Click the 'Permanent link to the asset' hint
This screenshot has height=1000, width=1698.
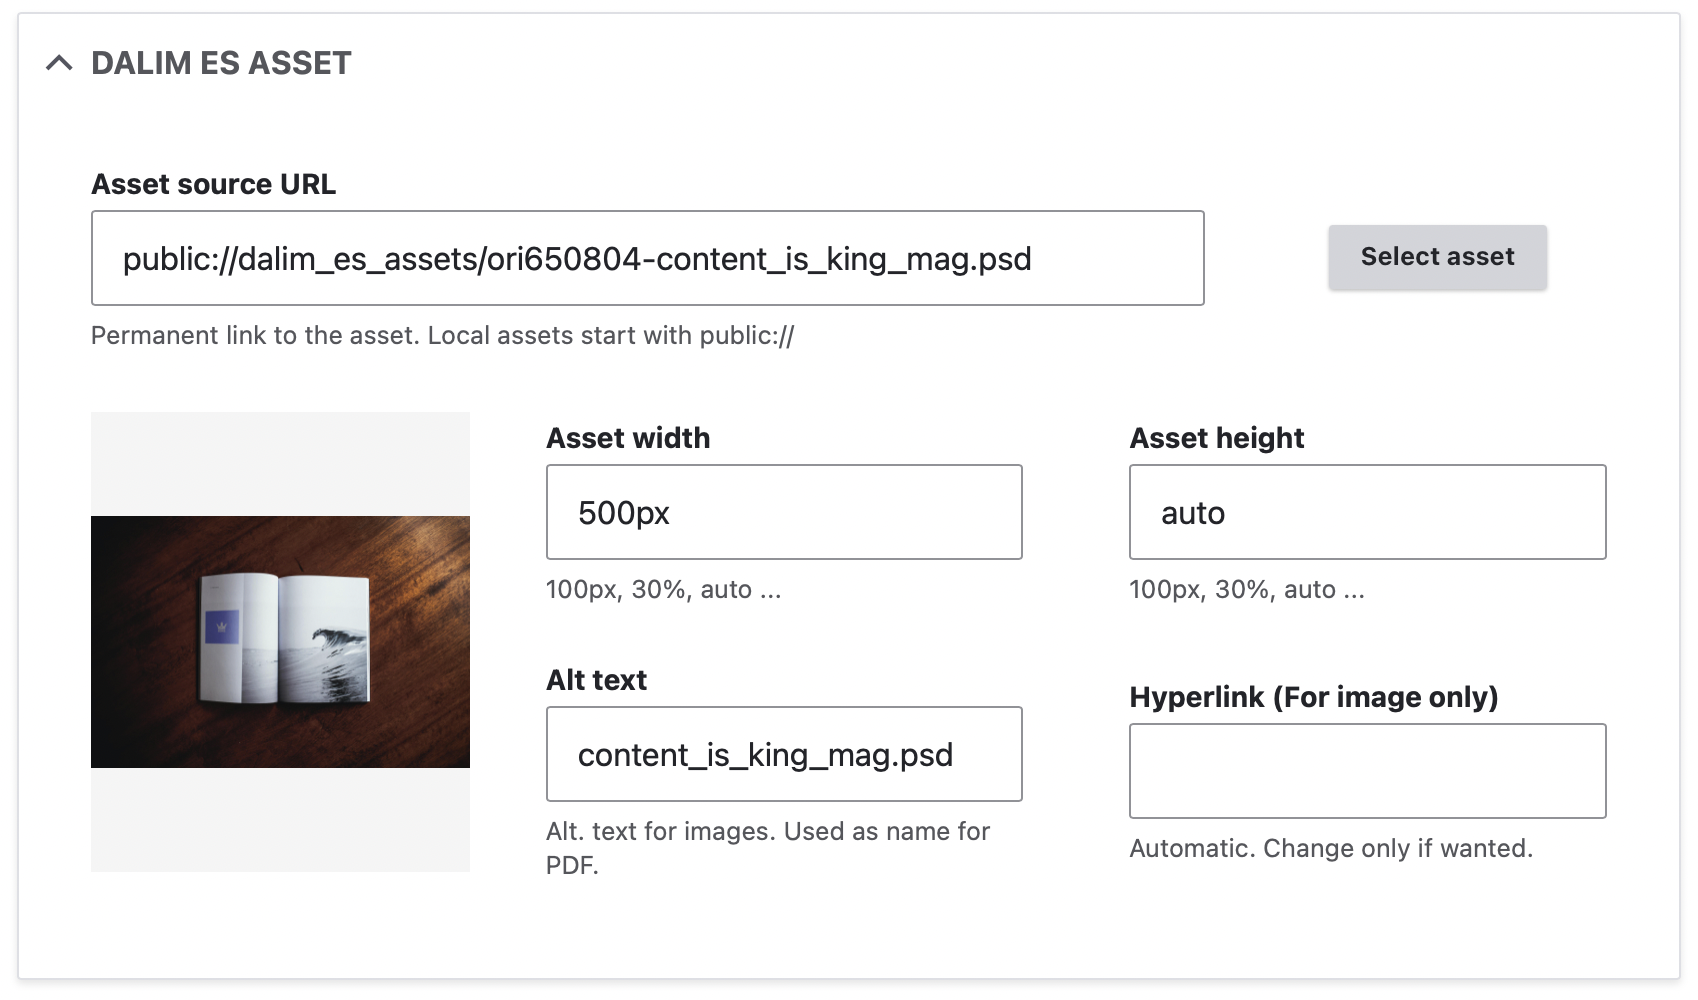coord(442,335)
